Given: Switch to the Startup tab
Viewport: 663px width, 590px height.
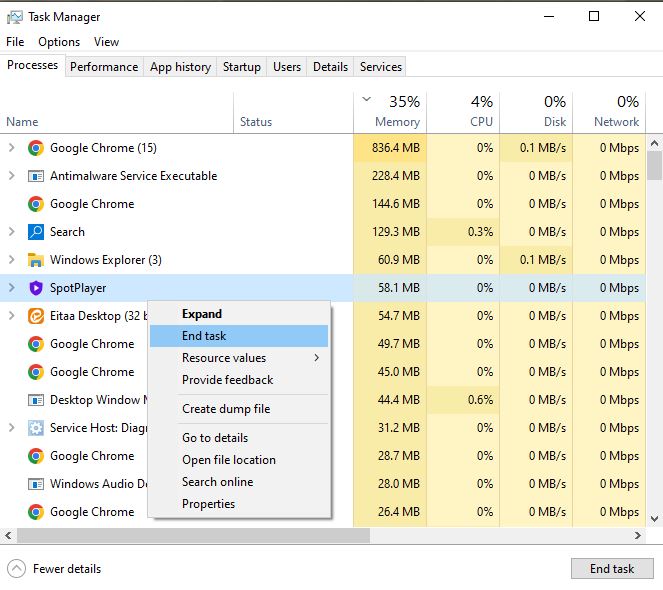Looking at the screenshot, I should pos(241,67).
